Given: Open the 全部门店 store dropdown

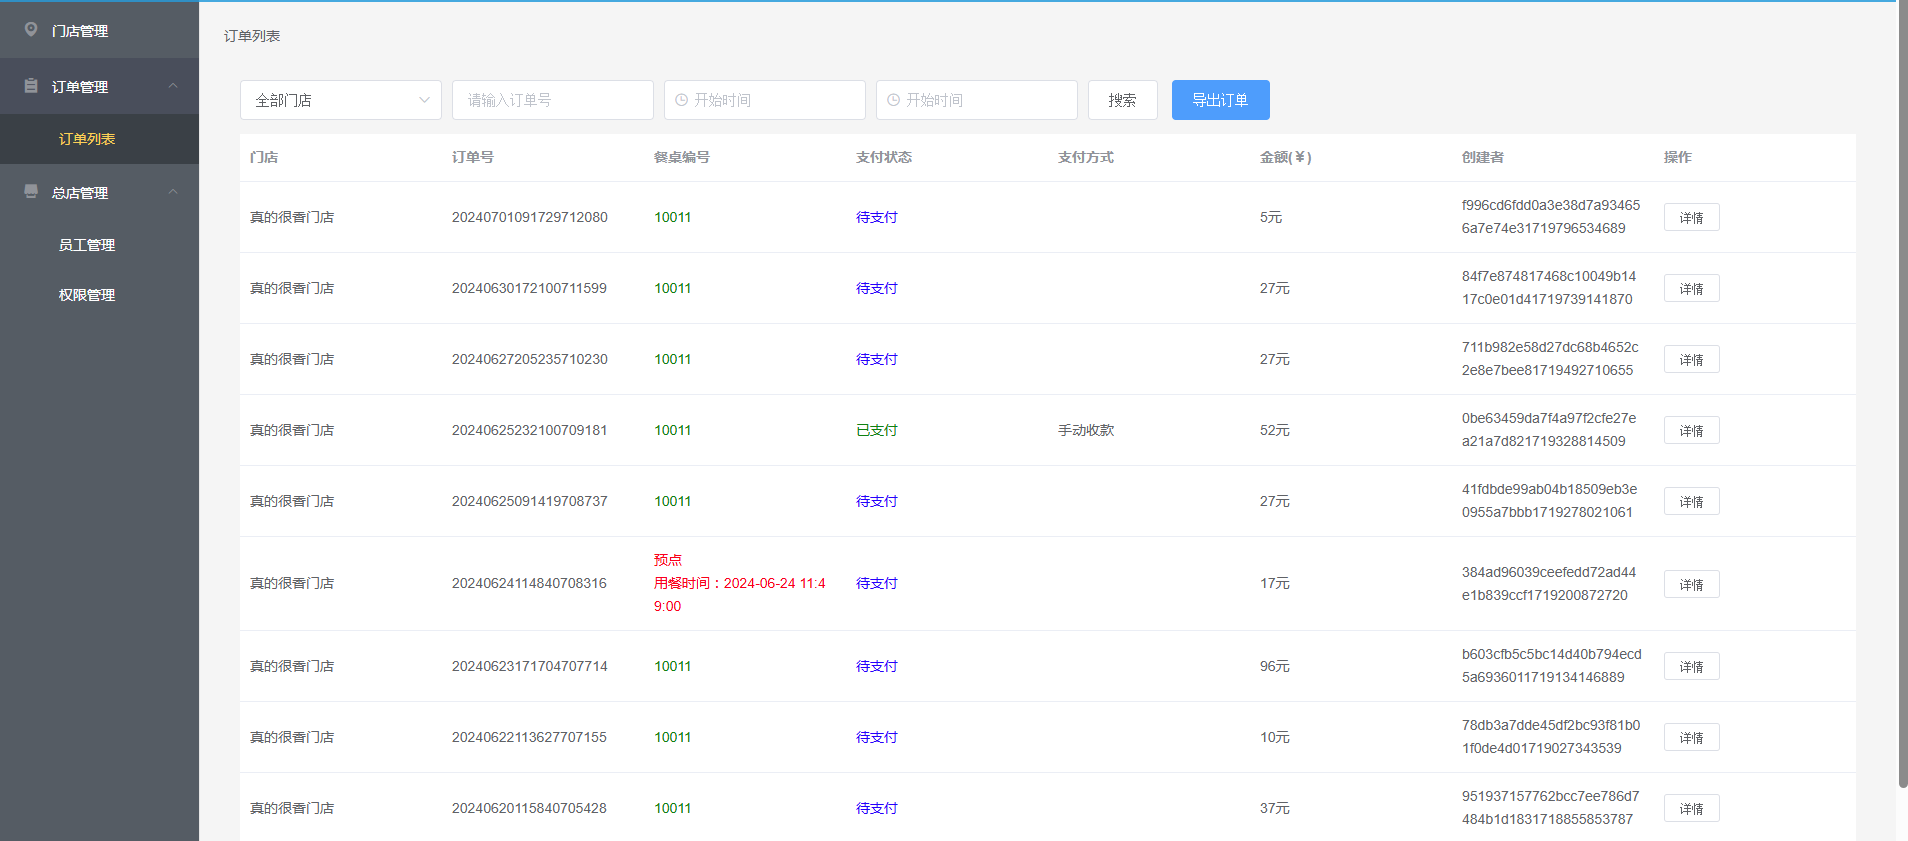Looking at the screenshot, I should tap(340, 100).
